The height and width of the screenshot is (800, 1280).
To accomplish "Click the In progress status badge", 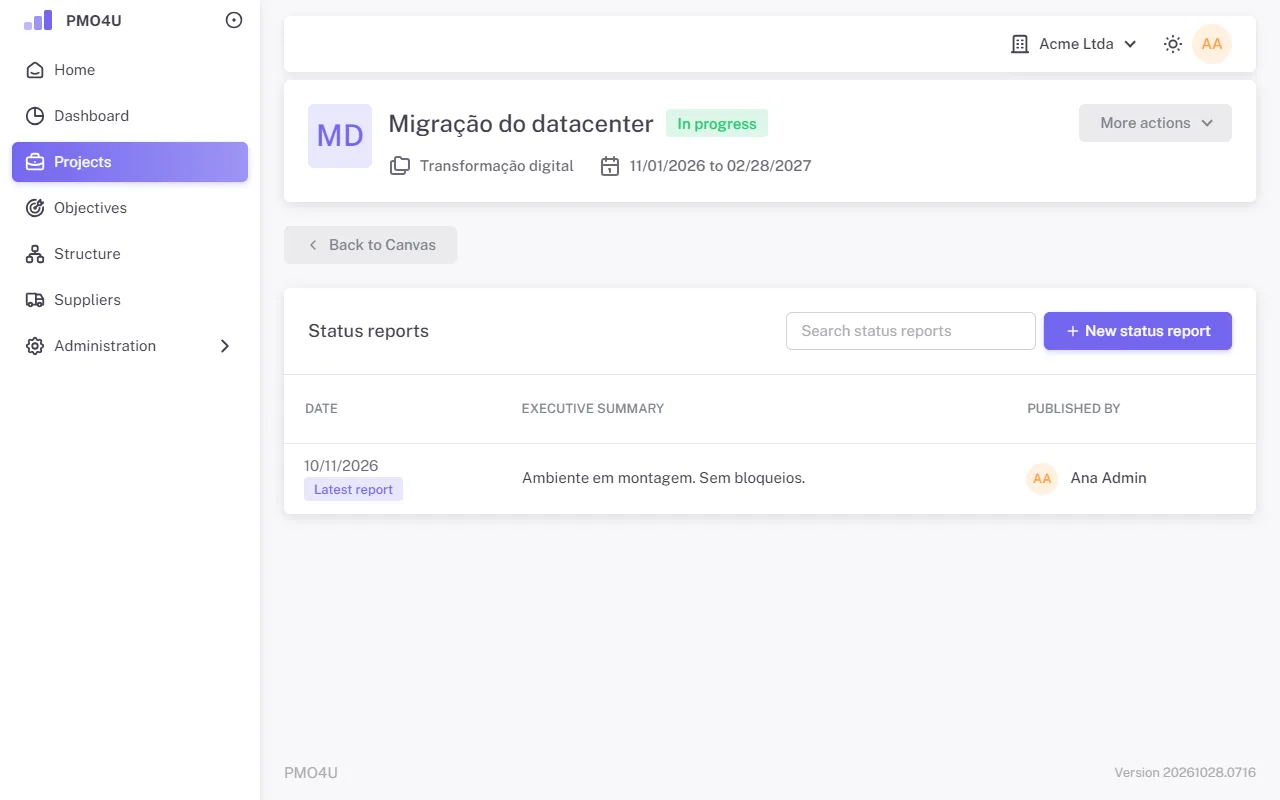I will pyautogui.click(x=717, y=124).
